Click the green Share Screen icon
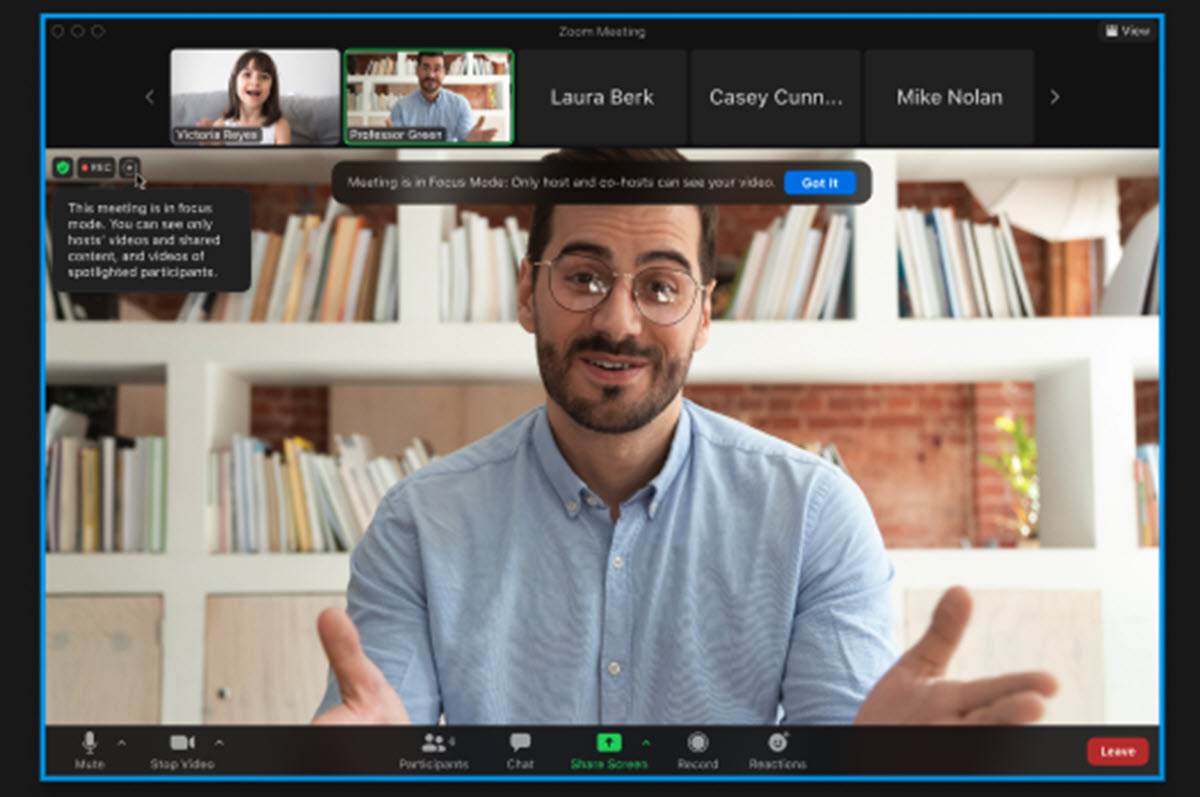The image size is (1200, 797). pyautogui.click(x=608, y=742)
